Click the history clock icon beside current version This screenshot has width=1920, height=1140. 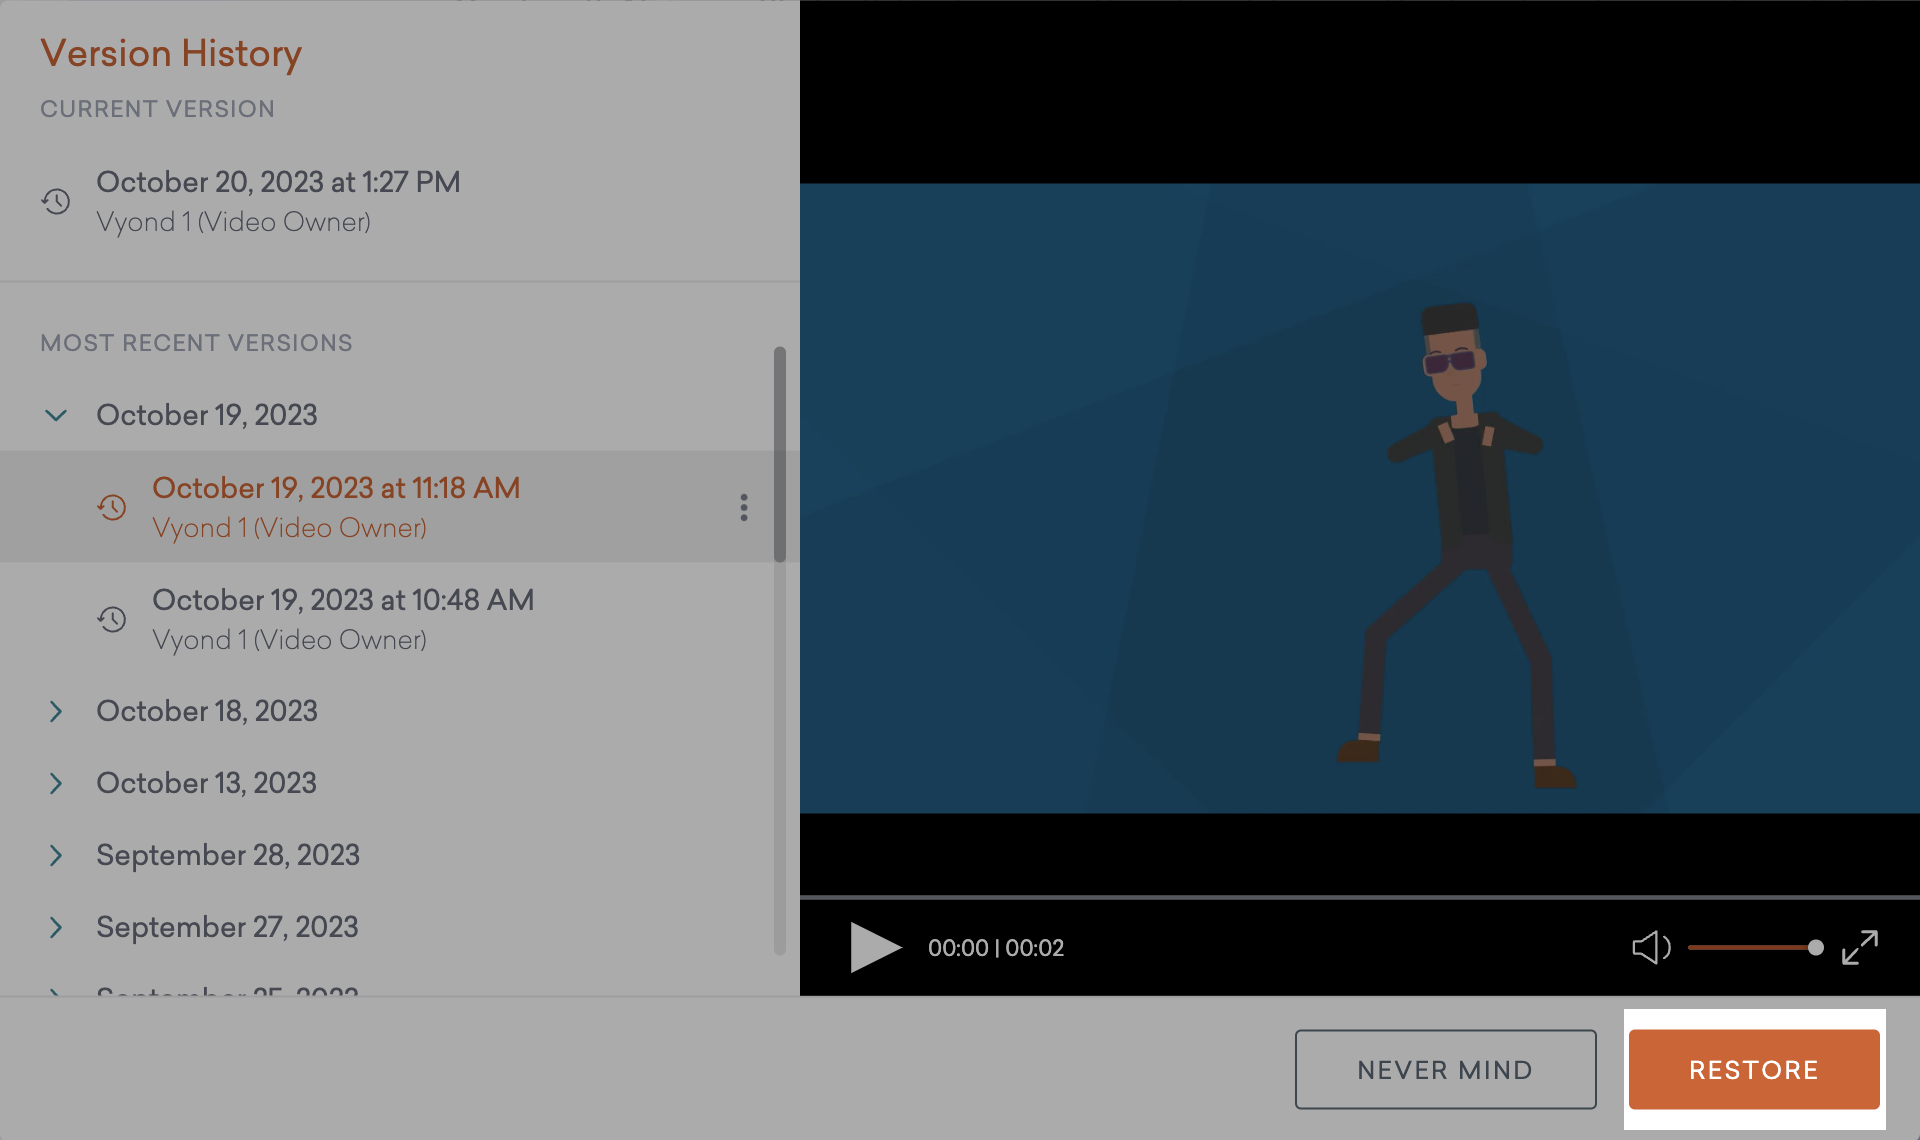(57, 202)
